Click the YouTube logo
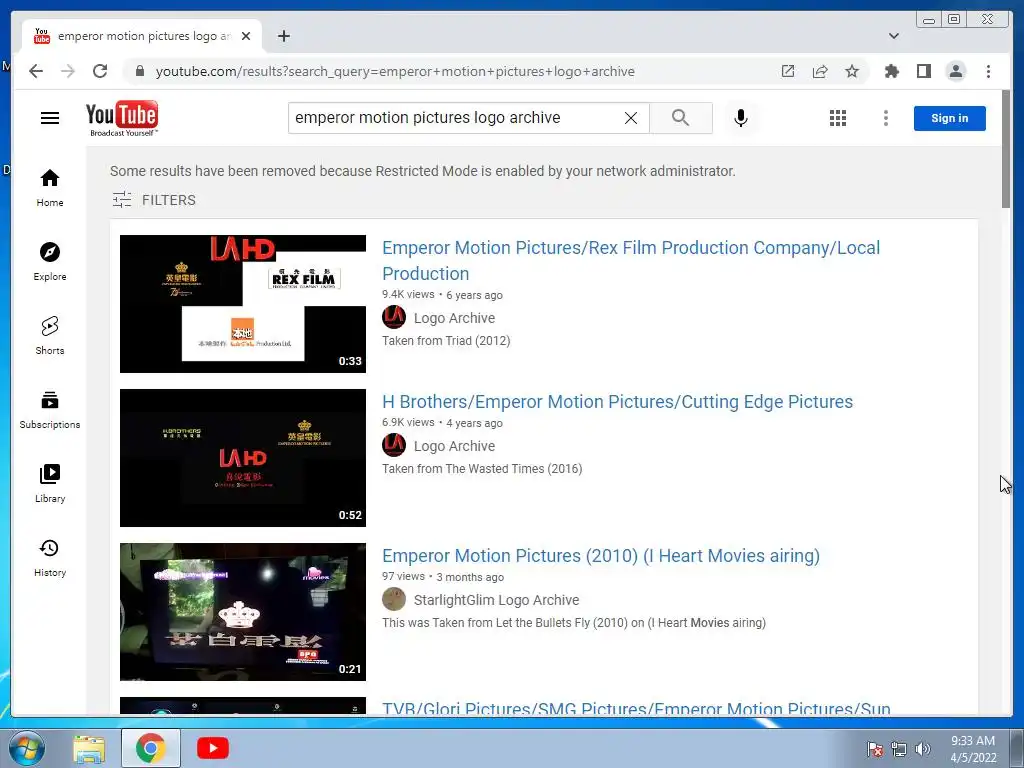This screenshot has height=768, width=1024. click(122, 118)
